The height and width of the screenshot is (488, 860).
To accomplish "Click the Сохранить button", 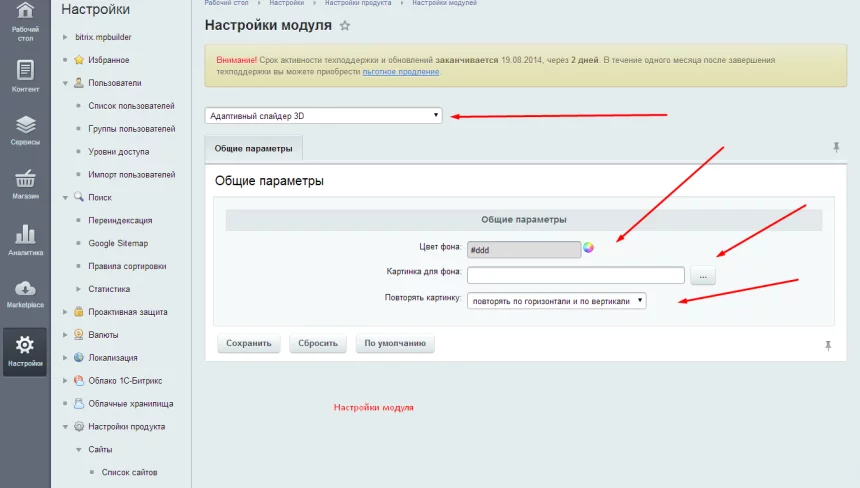I will coord(249,343).
